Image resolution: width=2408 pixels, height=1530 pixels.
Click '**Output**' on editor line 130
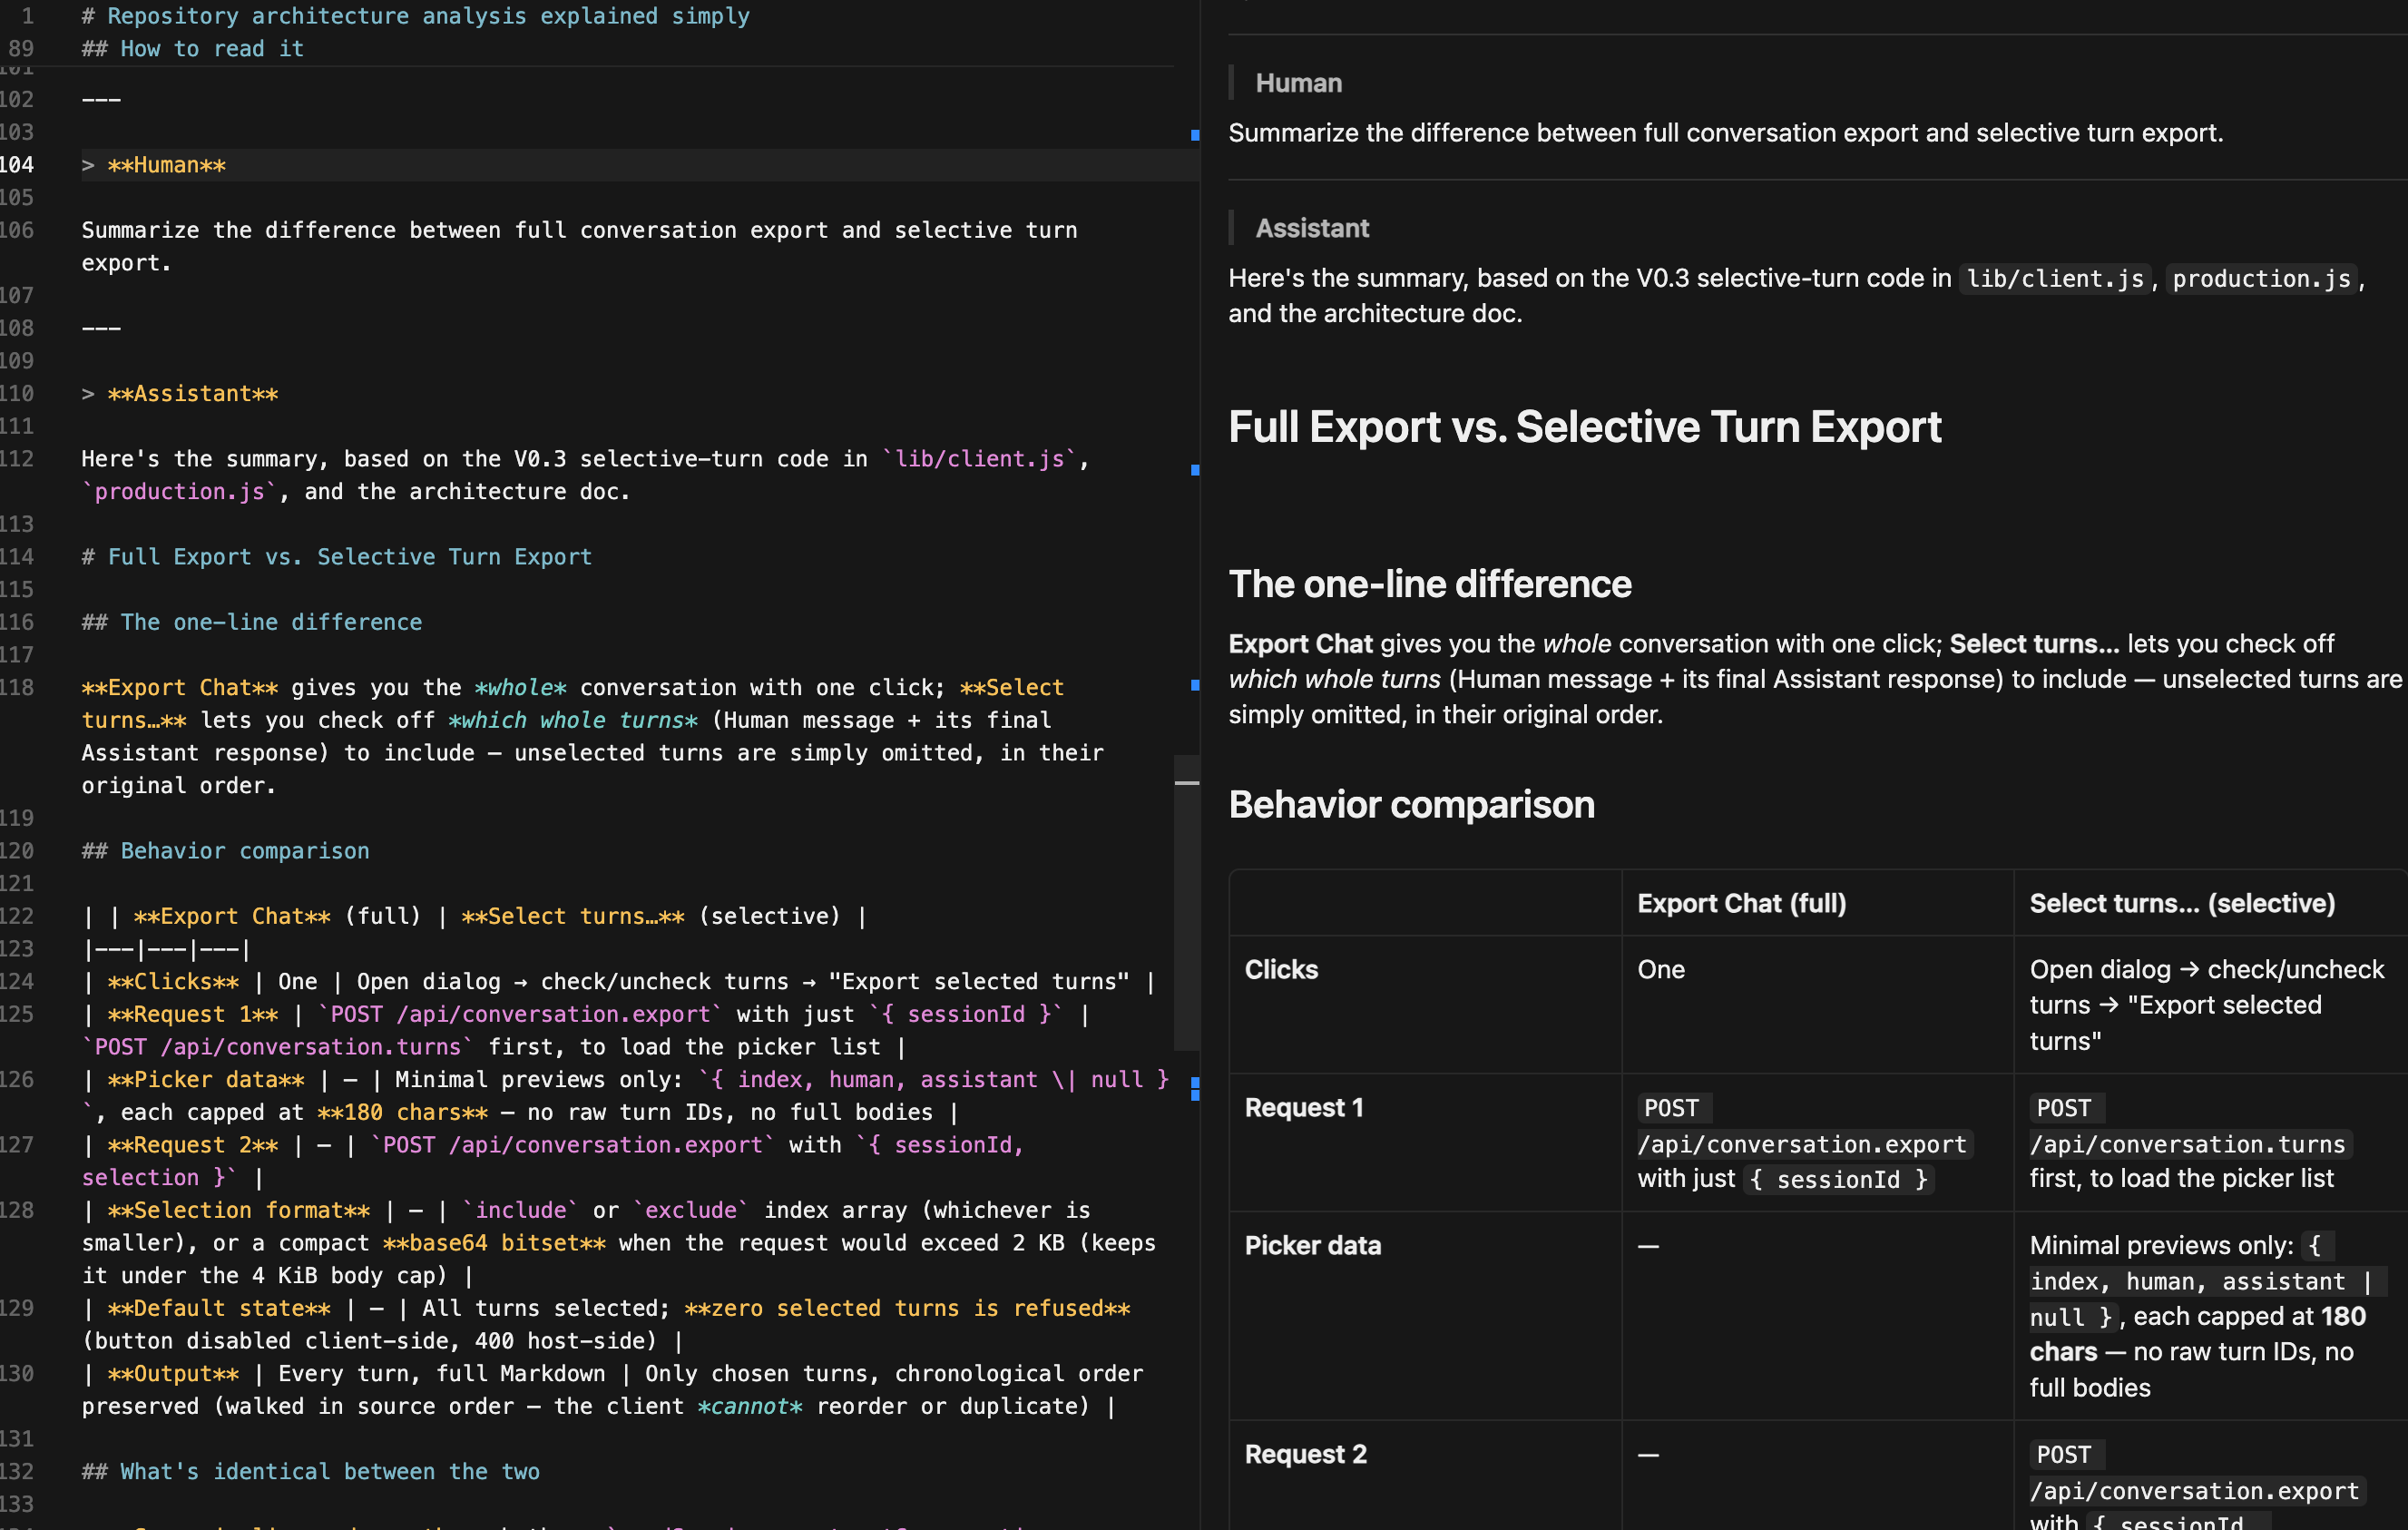(173, 1374)
